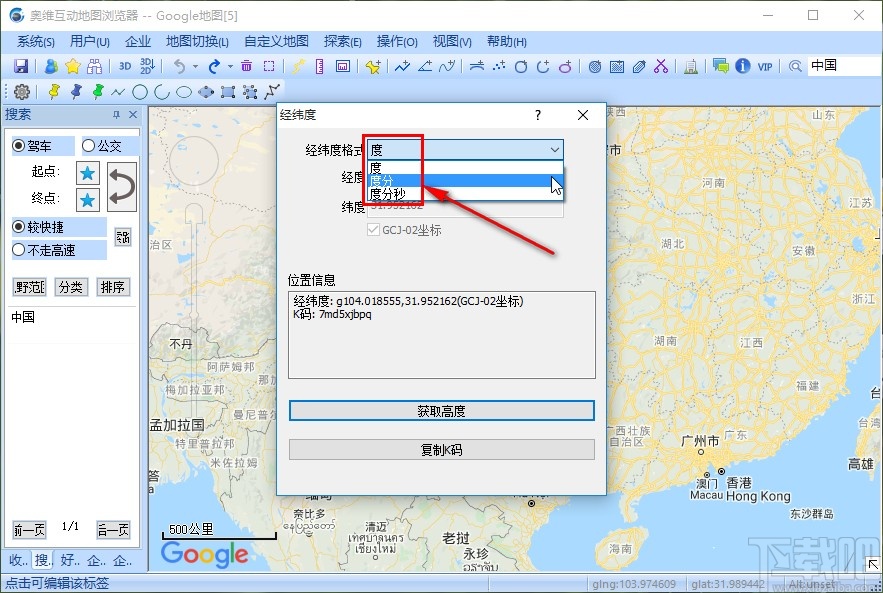
Task: Open the 经纬度格式 dropdown
Action: point(556,148)
